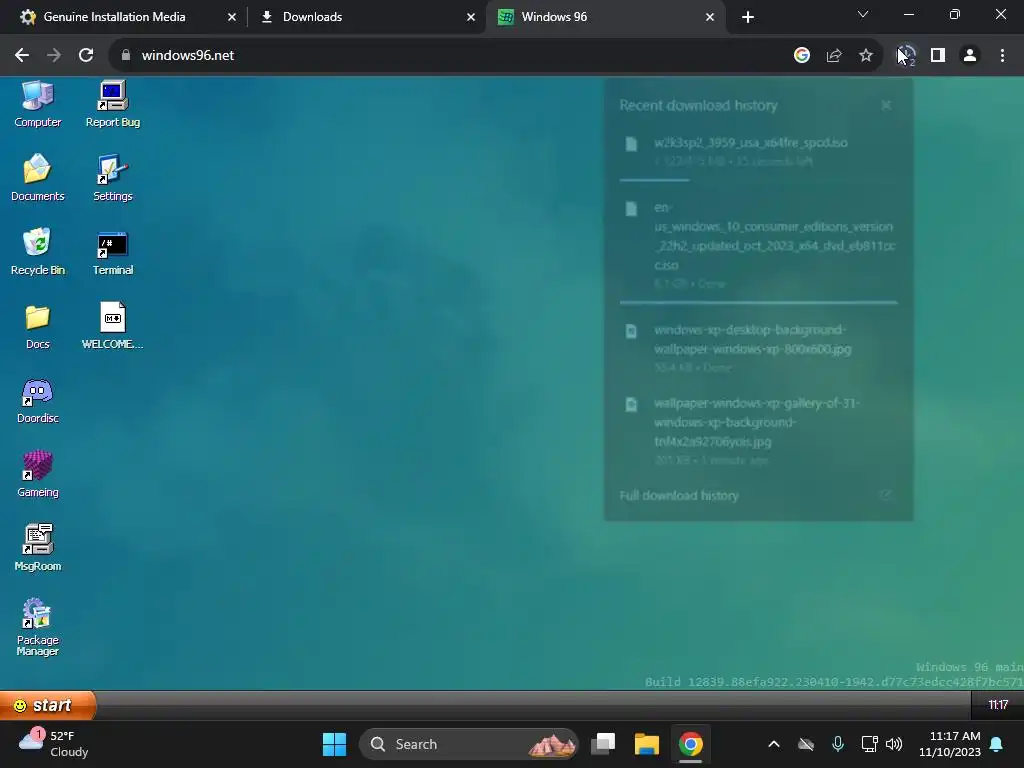
Task: Open the Report Bug shortcut
Action: tap(112, 104)
